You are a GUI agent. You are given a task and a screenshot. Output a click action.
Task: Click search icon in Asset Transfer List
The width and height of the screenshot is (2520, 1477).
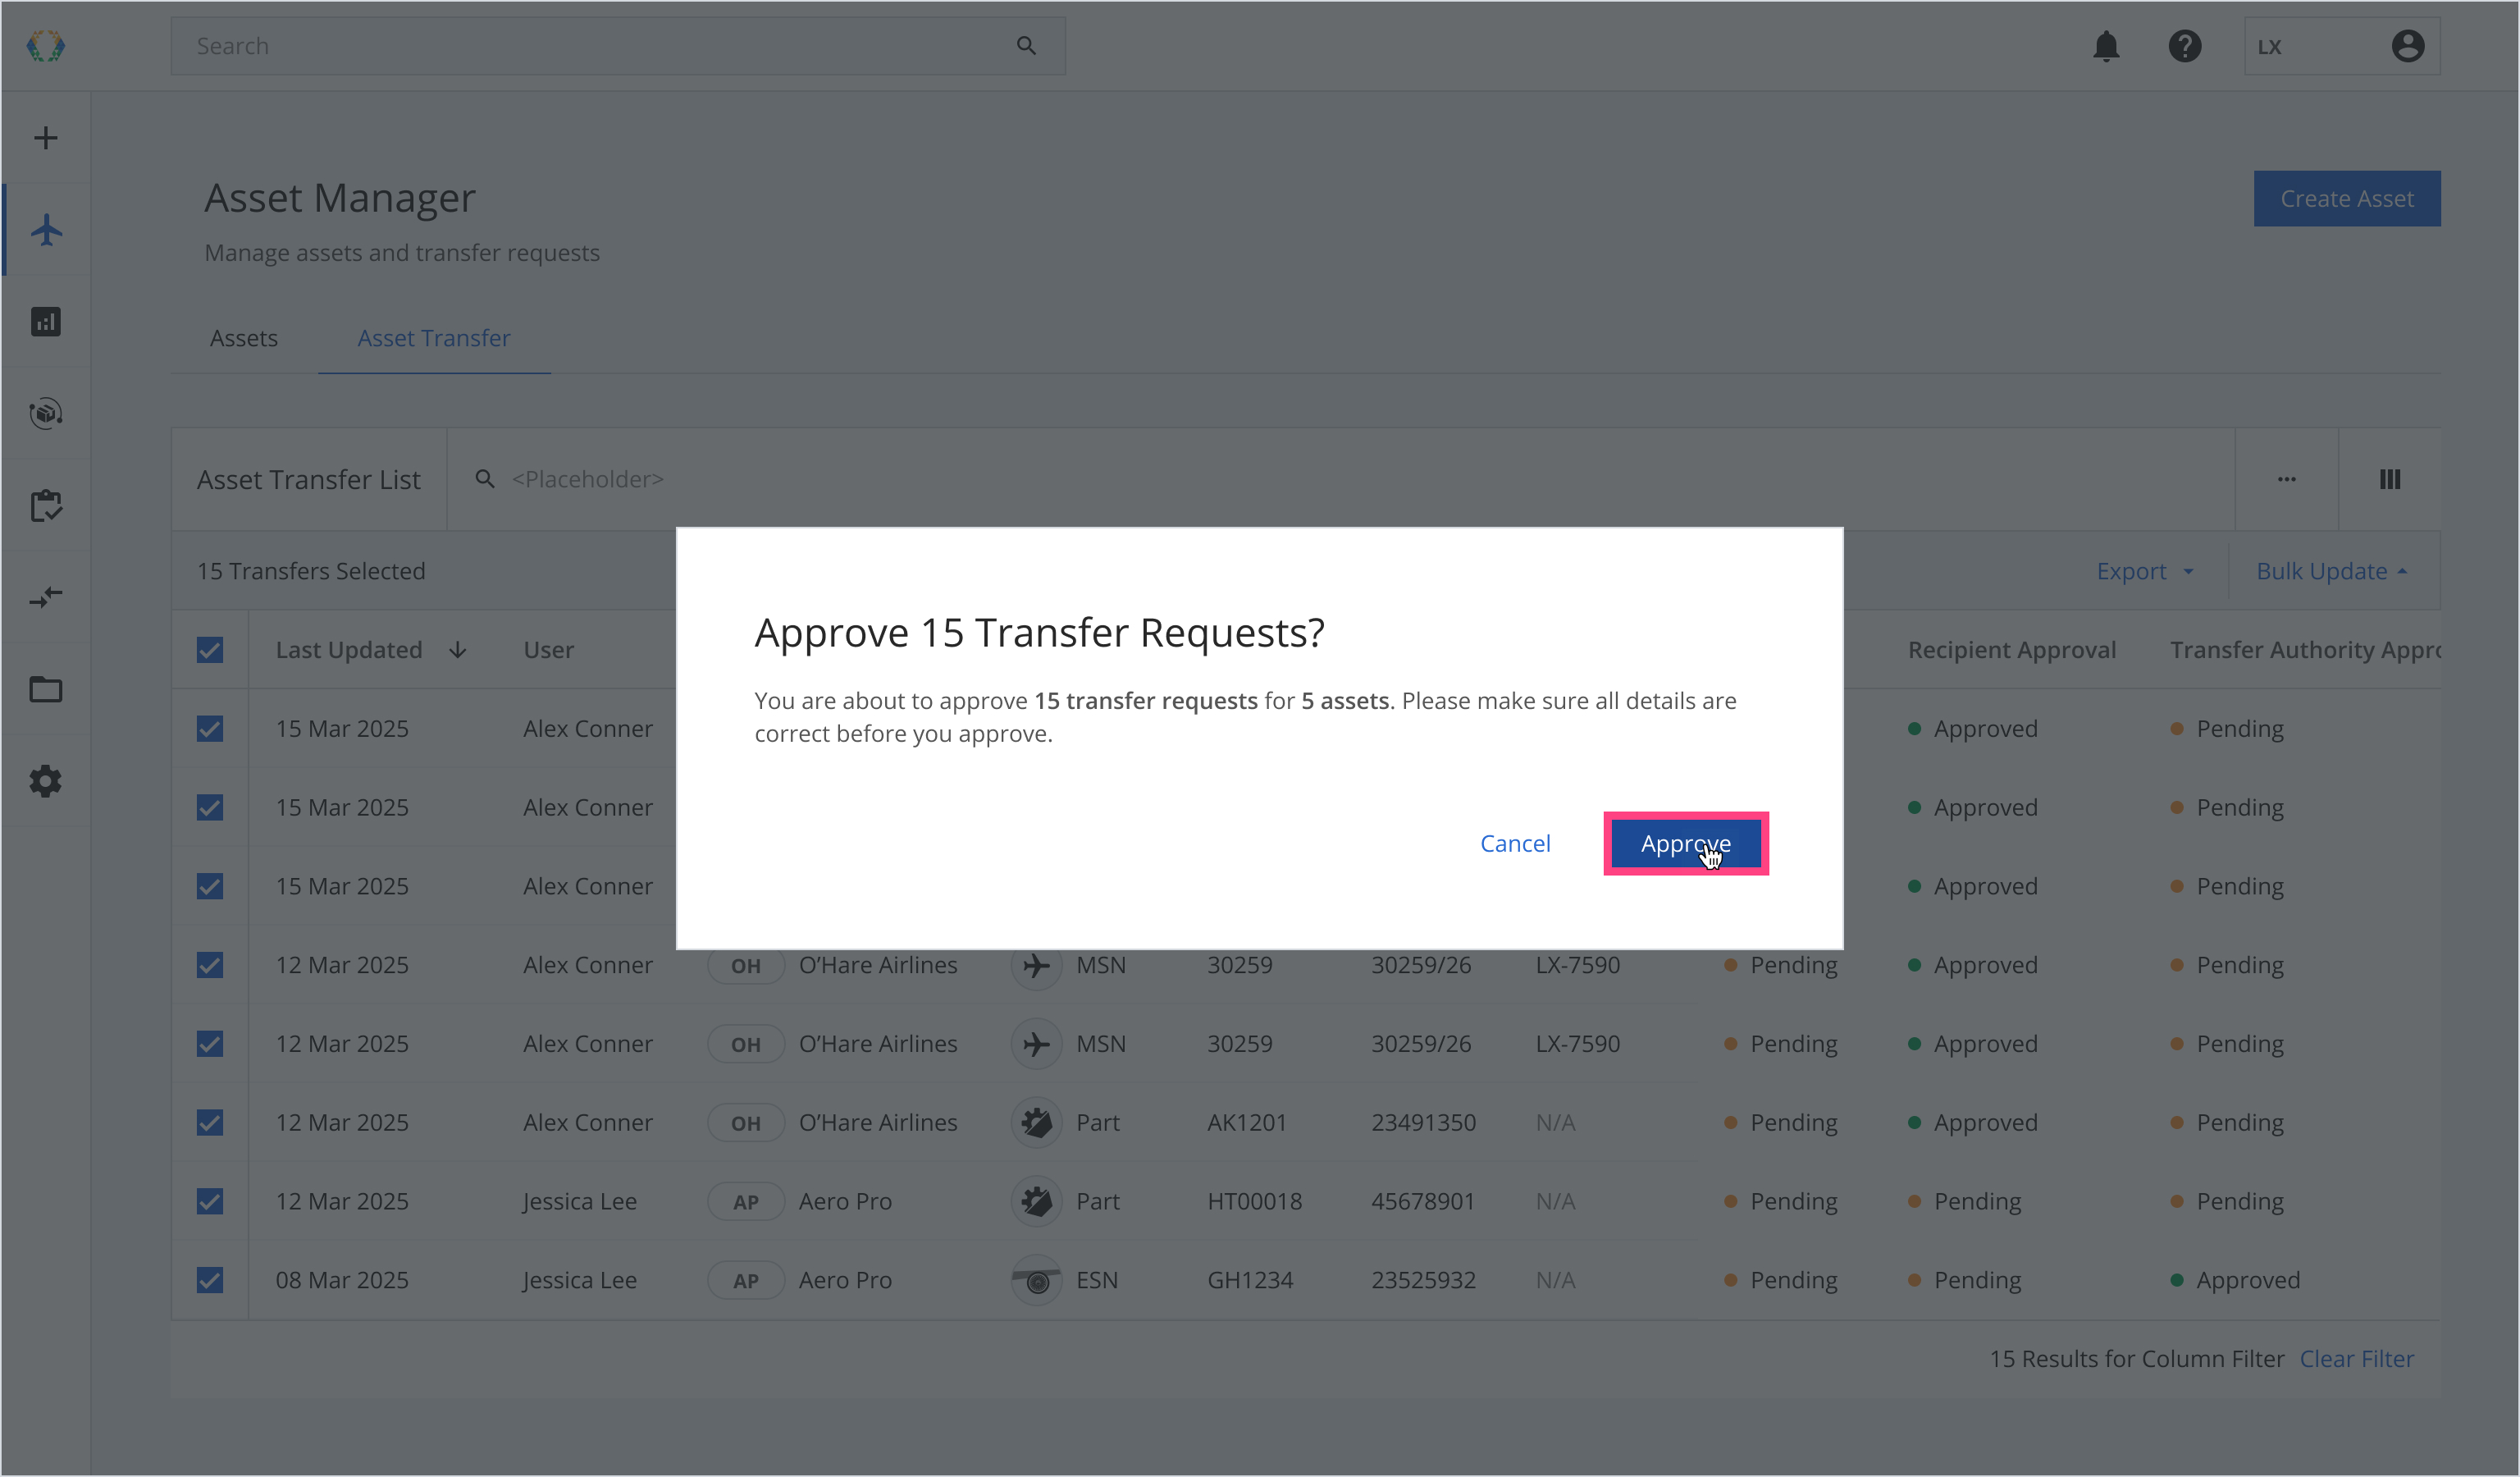[x=485, y=479]
